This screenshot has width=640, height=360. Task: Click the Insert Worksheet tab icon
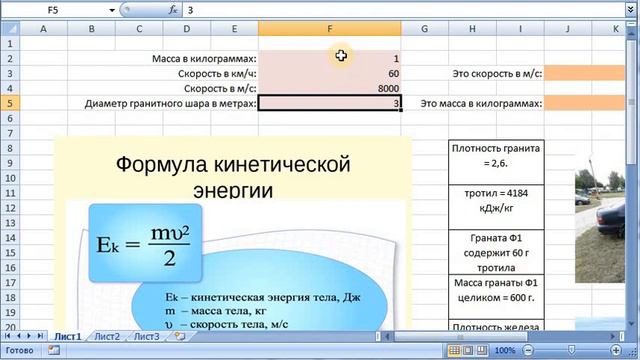point(180,336)
